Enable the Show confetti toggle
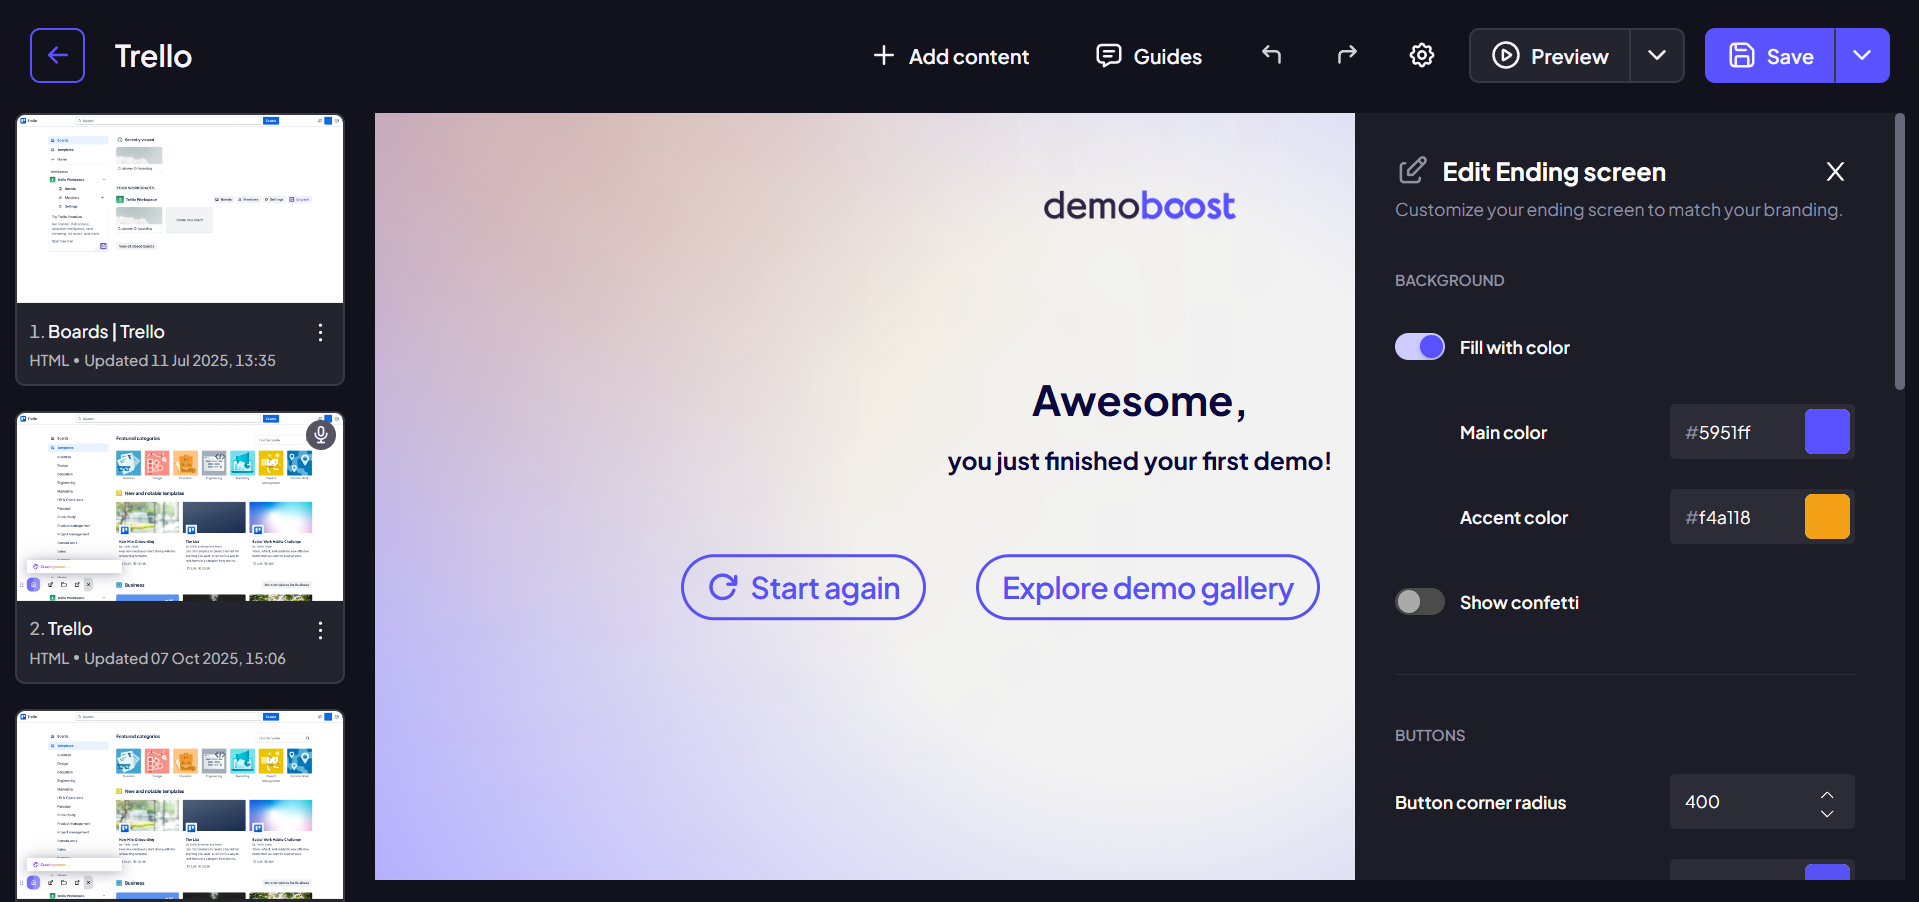The width and height of the screenshot is (1919, 902). (1420, 602)
